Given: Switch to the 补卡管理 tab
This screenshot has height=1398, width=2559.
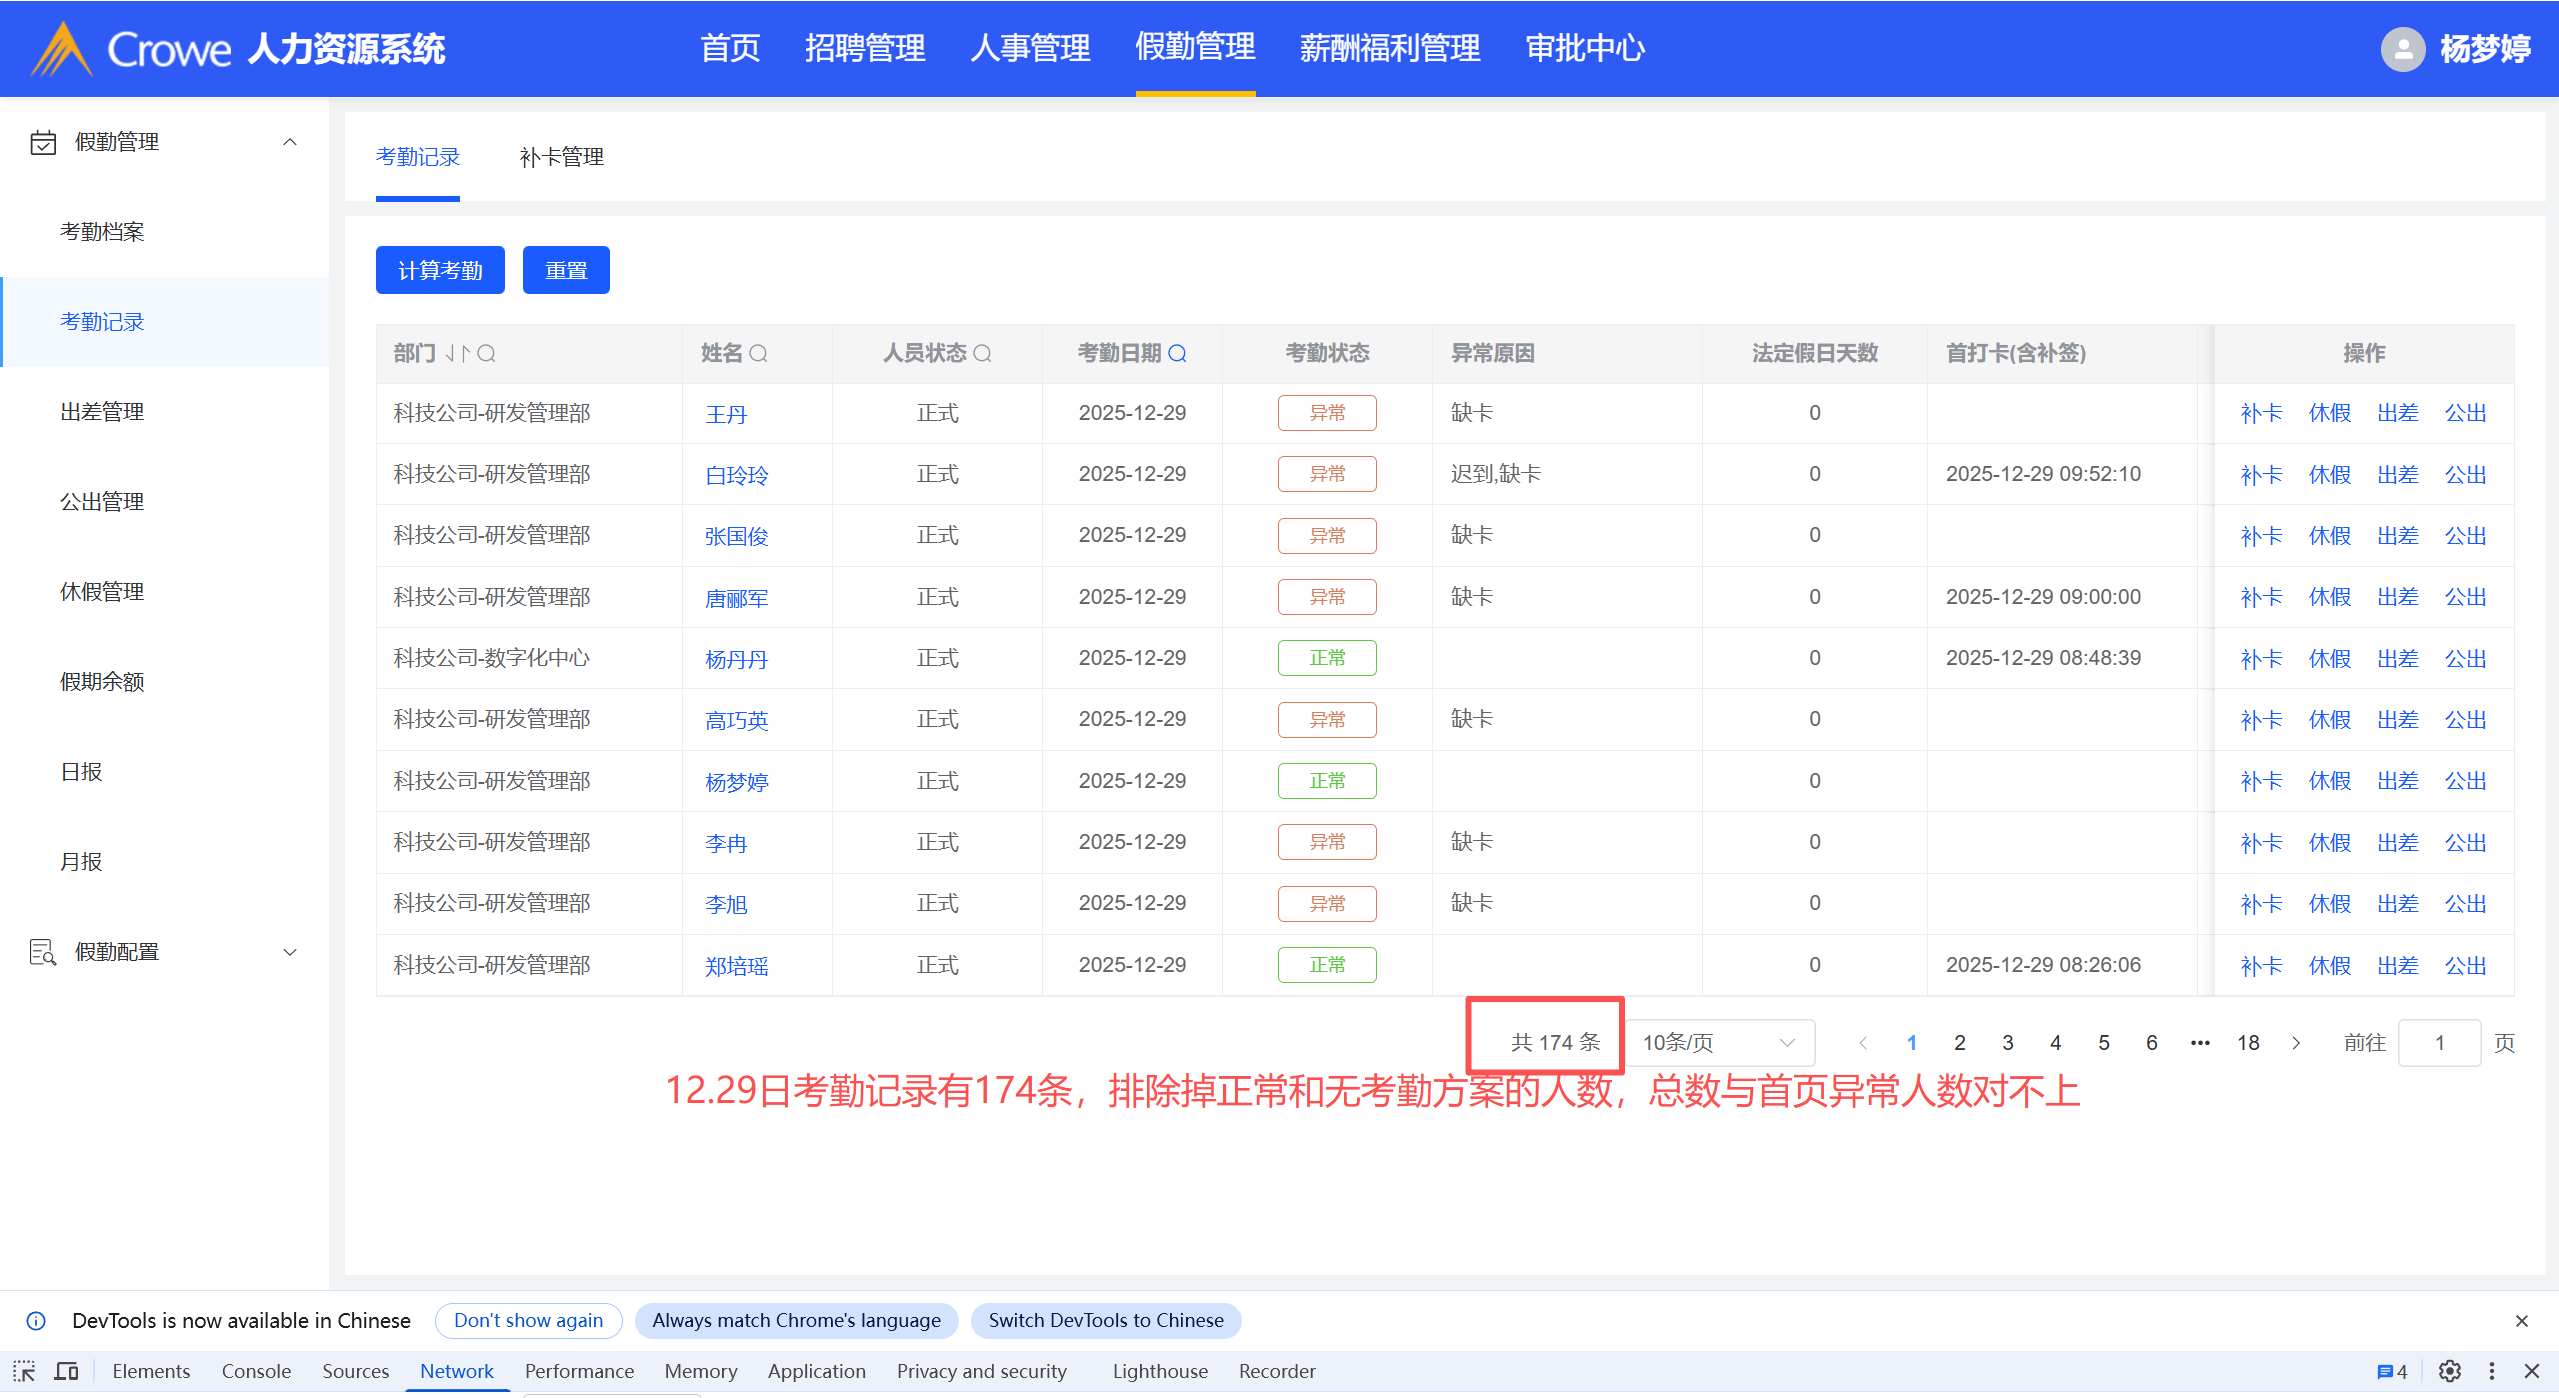Looking at the screenshot, I should (561, 157).
